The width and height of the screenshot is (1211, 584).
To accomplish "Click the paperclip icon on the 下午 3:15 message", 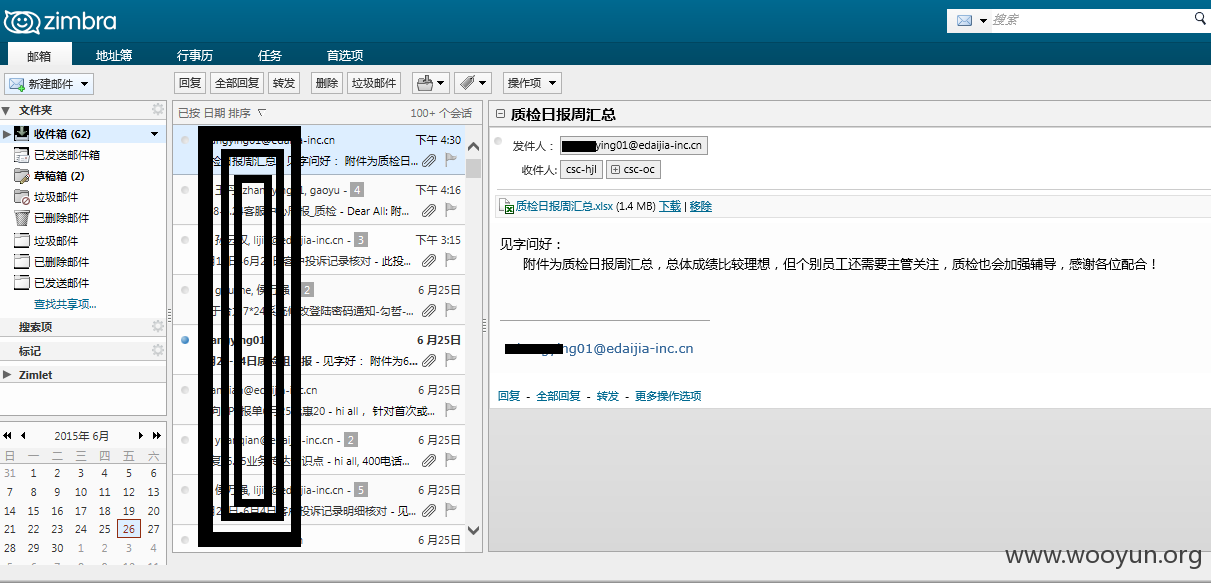I will click(x=428, y=260).
